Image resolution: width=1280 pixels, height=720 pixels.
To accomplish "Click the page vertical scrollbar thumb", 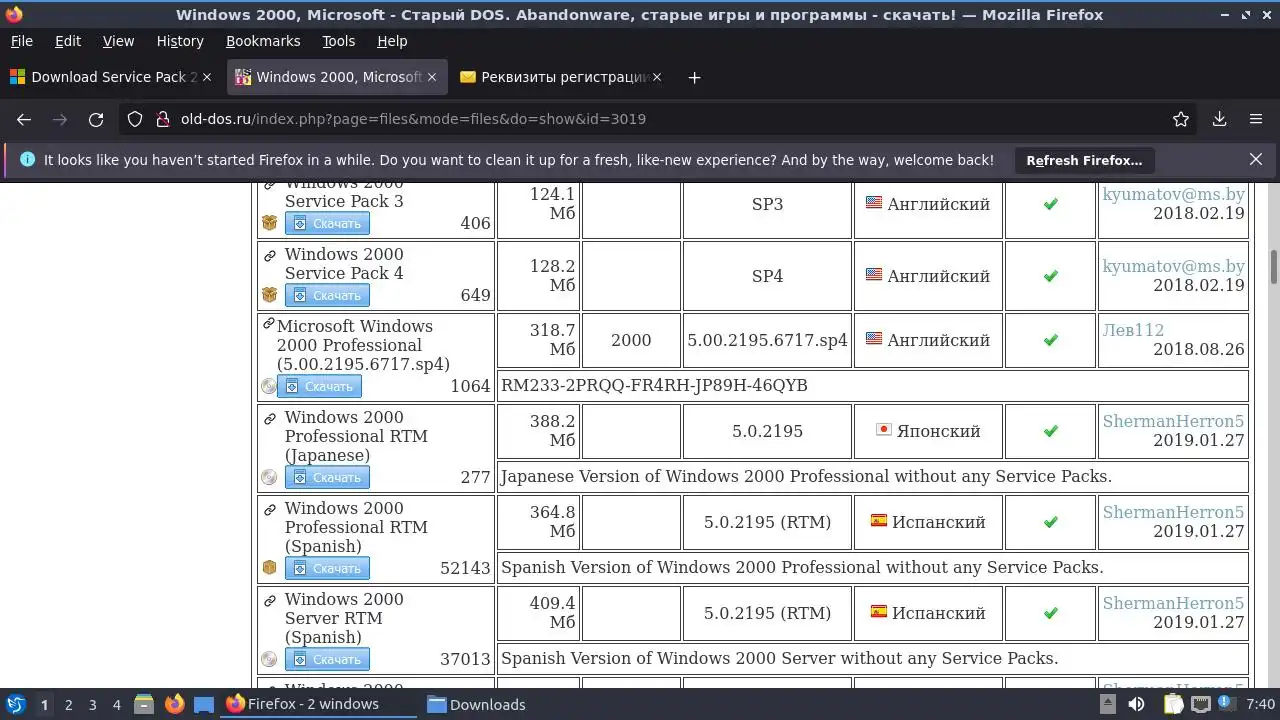I will 1274,266.
